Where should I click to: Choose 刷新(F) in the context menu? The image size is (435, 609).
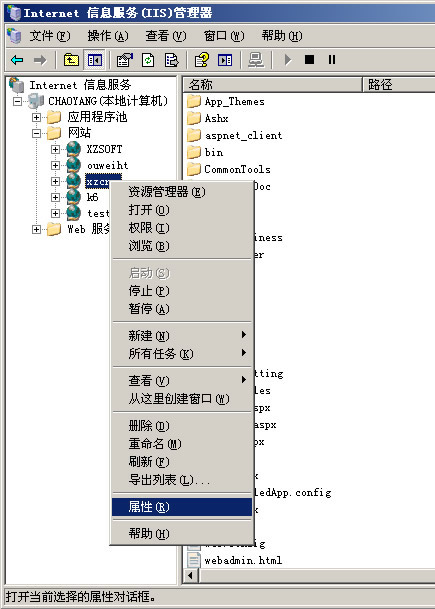click(182, 461)
